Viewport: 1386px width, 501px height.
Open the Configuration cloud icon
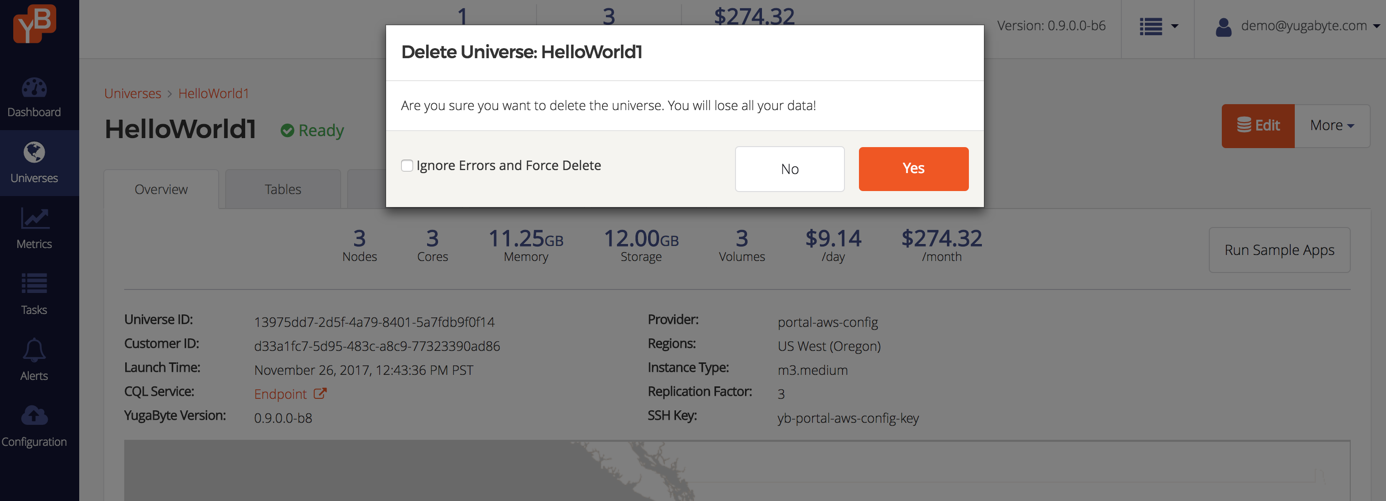tap(34, 415)
